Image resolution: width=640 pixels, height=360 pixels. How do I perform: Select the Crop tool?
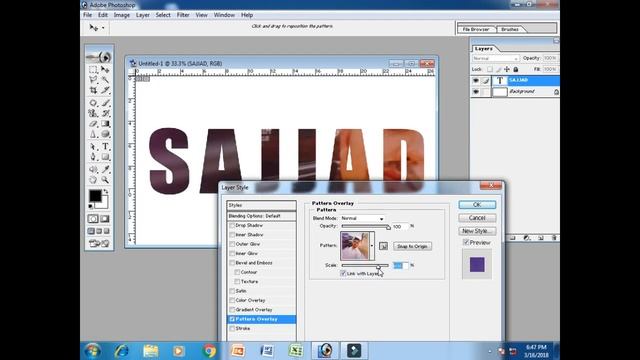click(x=93, y=90)
